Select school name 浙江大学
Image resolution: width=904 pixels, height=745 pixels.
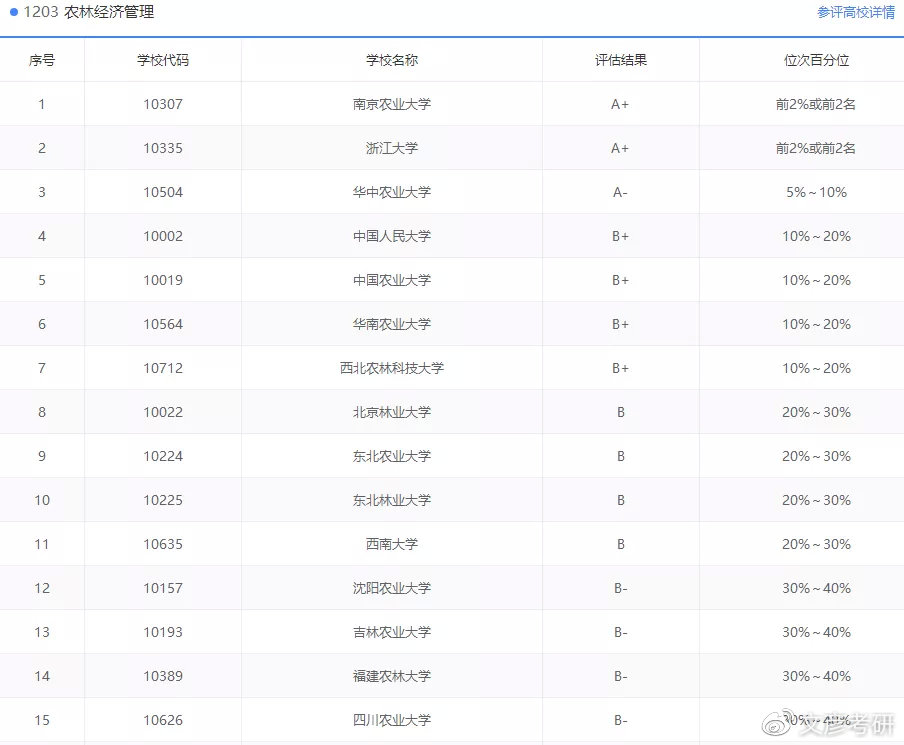tap(392, 148)
